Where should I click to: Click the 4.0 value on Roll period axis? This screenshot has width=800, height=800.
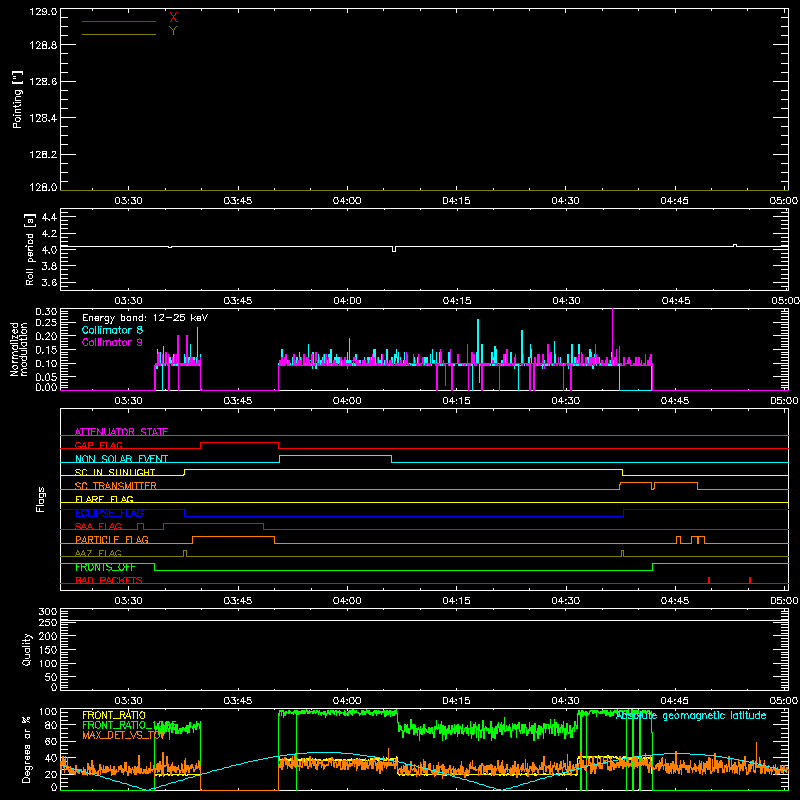point(49,250)
